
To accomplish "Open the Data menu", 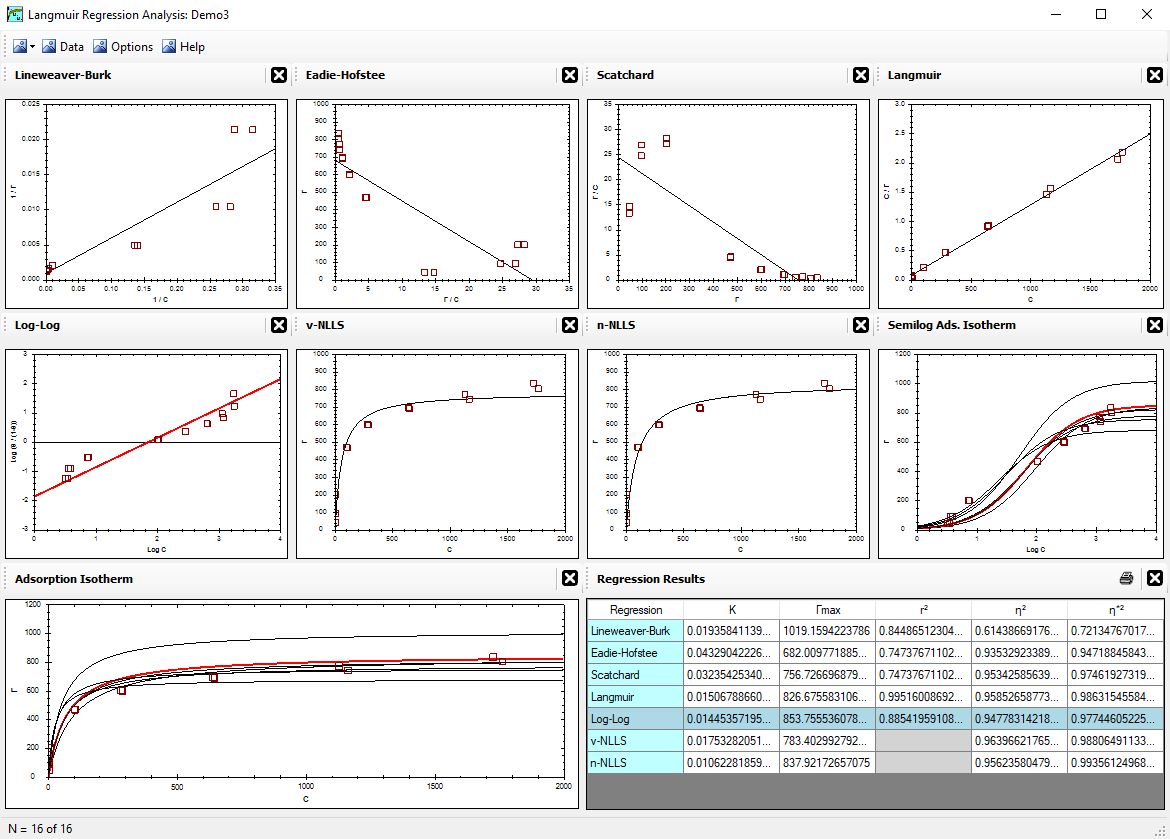I will 63,47.
